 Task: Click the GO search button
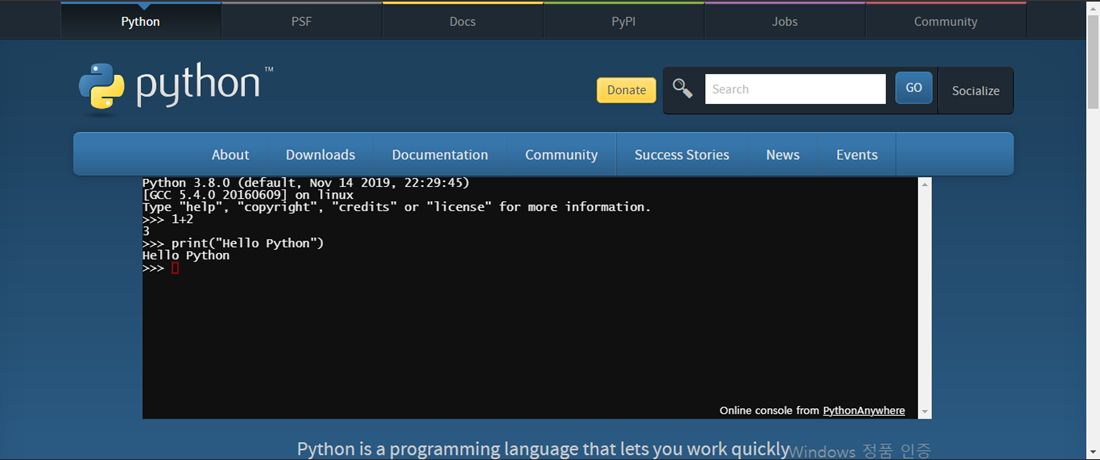(x=913, y=88)
